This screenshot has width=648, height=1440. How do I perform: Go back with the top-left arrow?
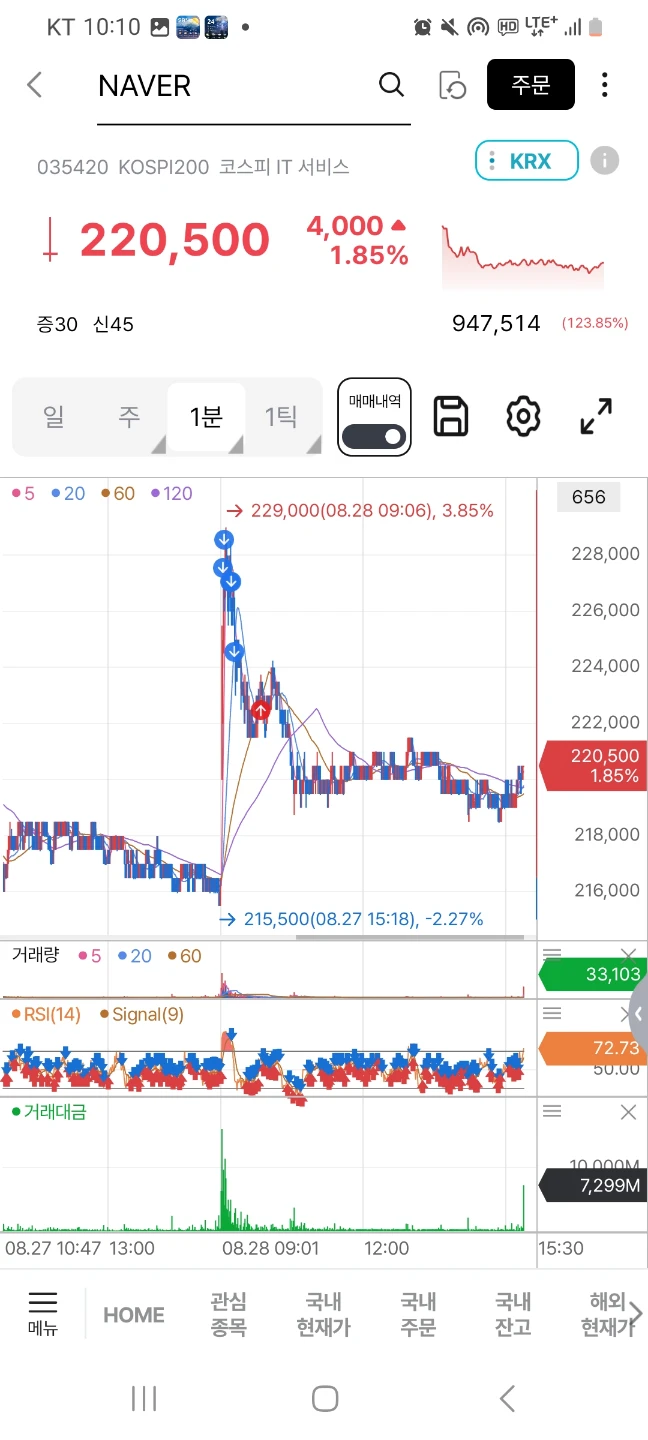[35, 85]
